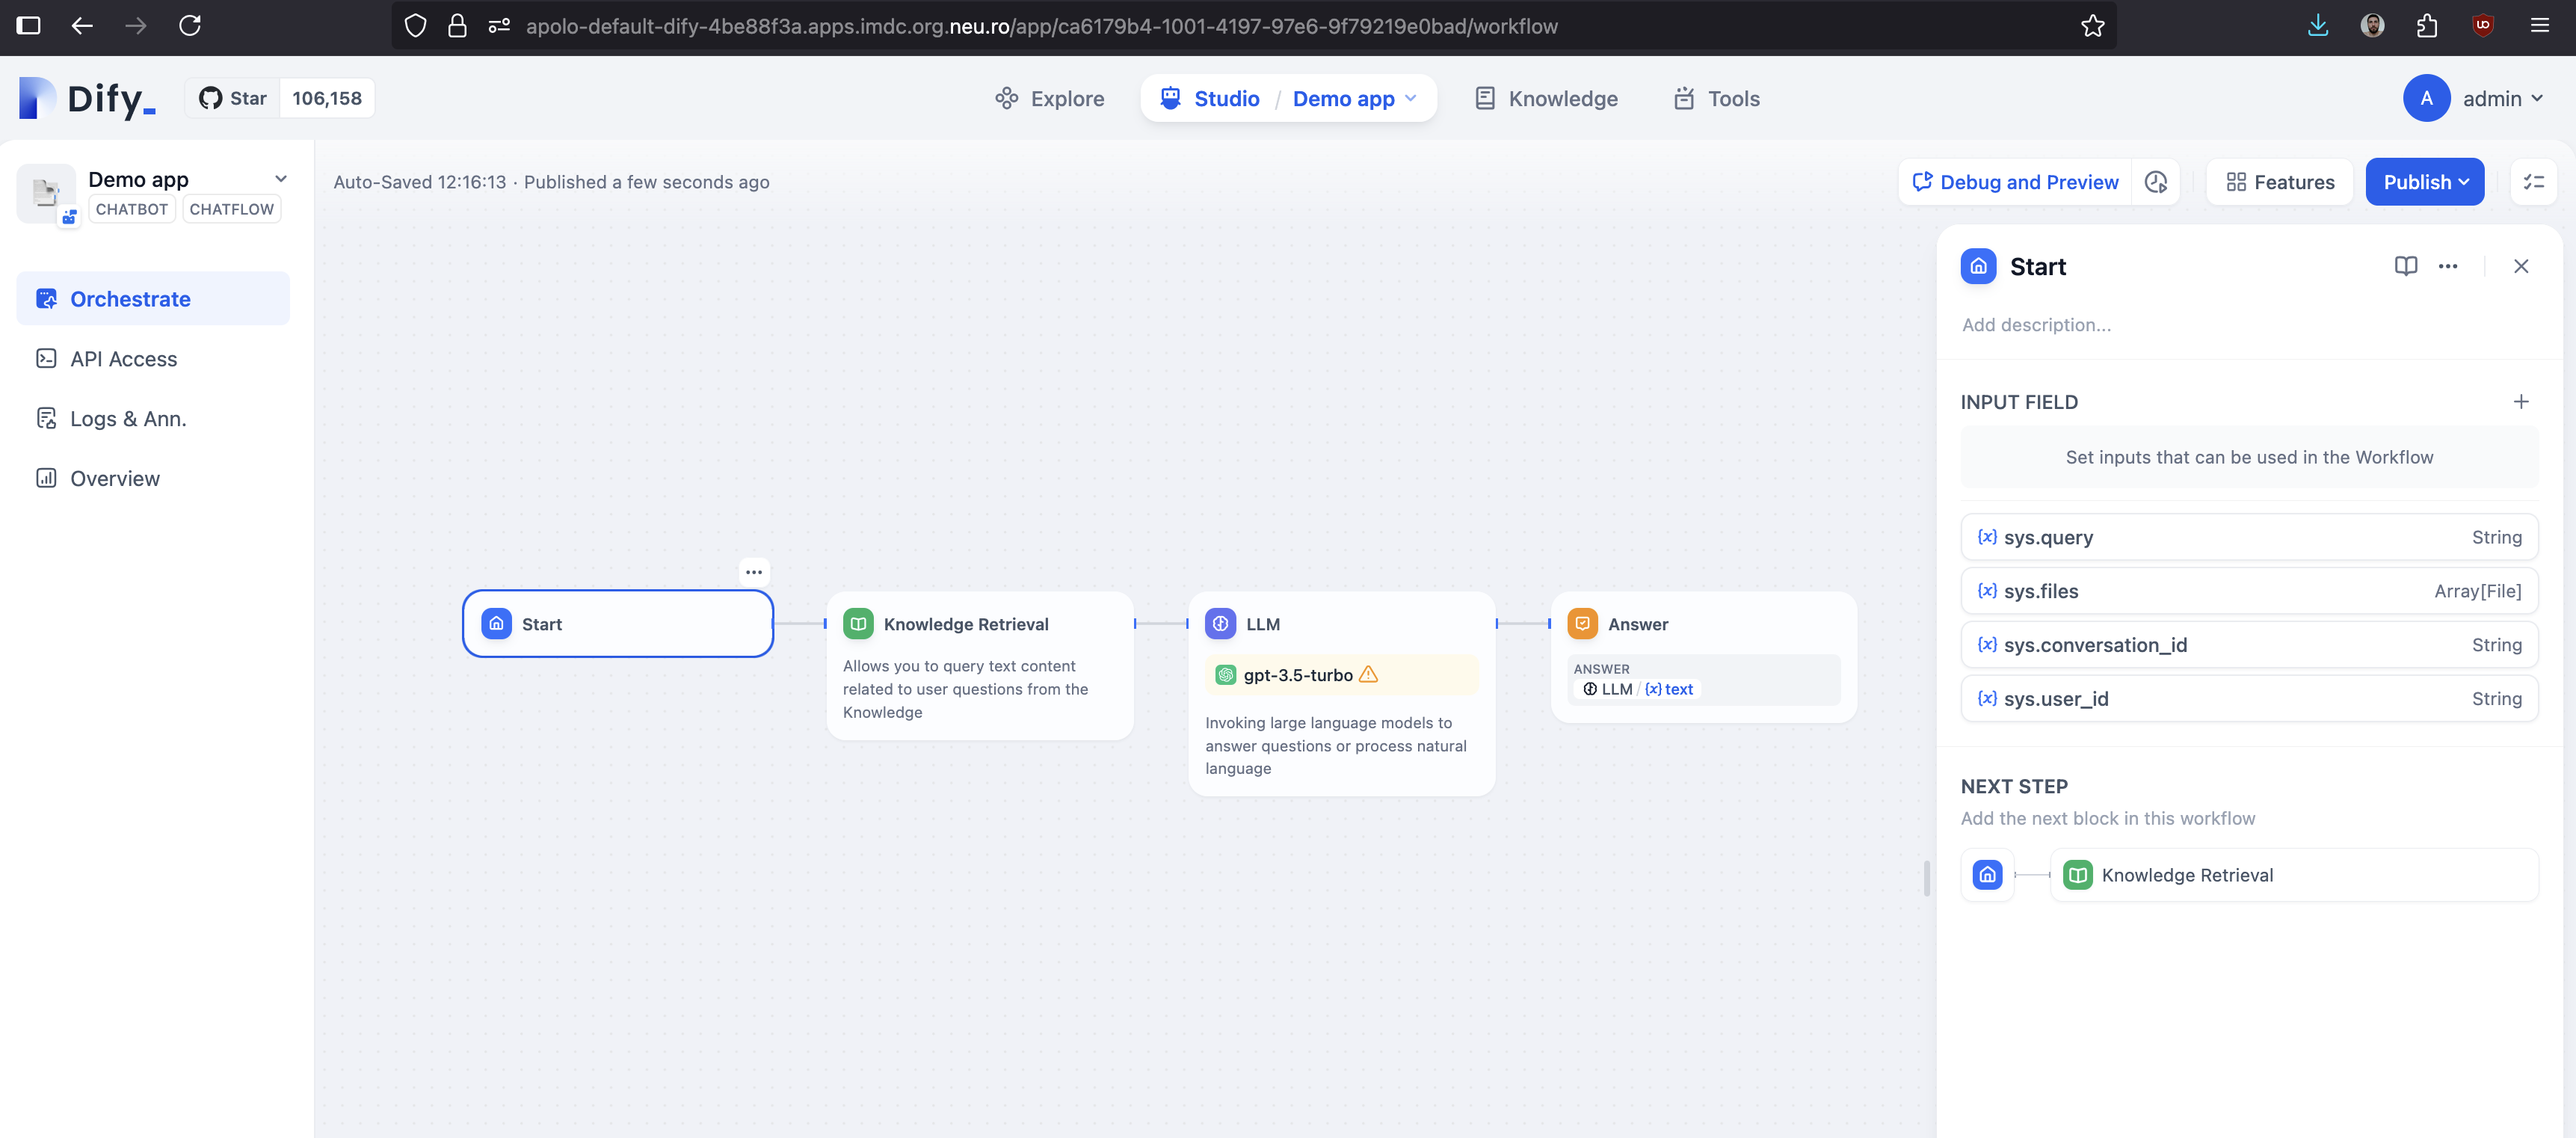The height and width of the screenshot is (1138, 2576).
Task: Click three-dots above Start node
Action: [x=753, y=572]
